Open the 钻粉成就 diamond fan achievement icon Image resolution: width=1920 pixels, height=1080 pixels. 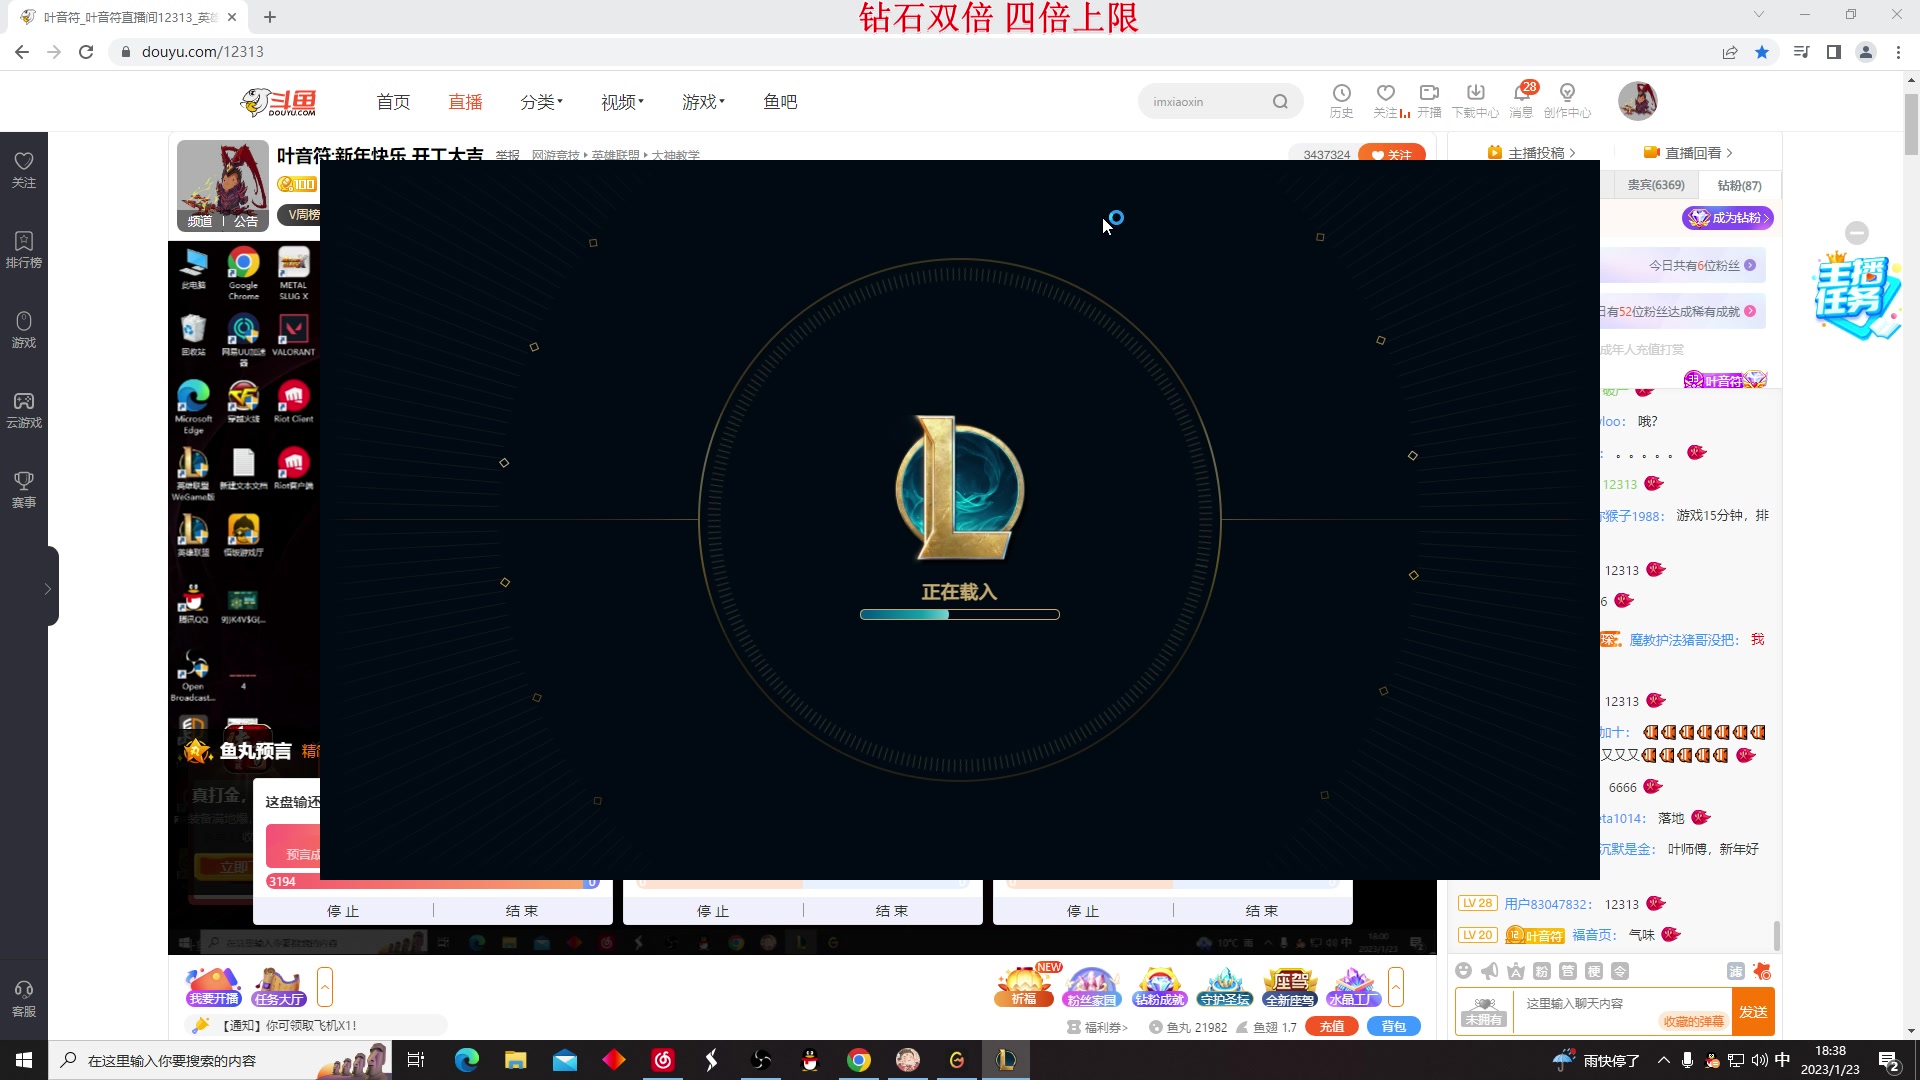[1159, 987]
